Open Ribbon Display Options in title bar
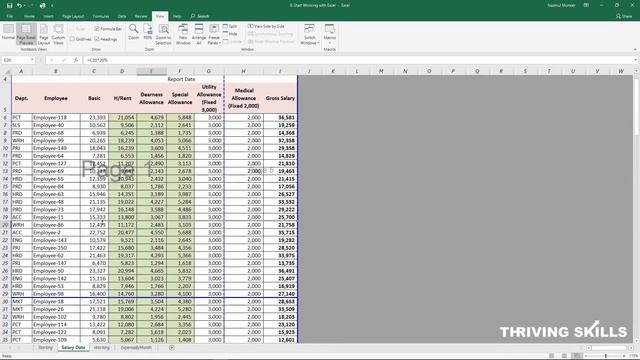The image size is (640, 360). pyautogui.click(x=586, y=5)
